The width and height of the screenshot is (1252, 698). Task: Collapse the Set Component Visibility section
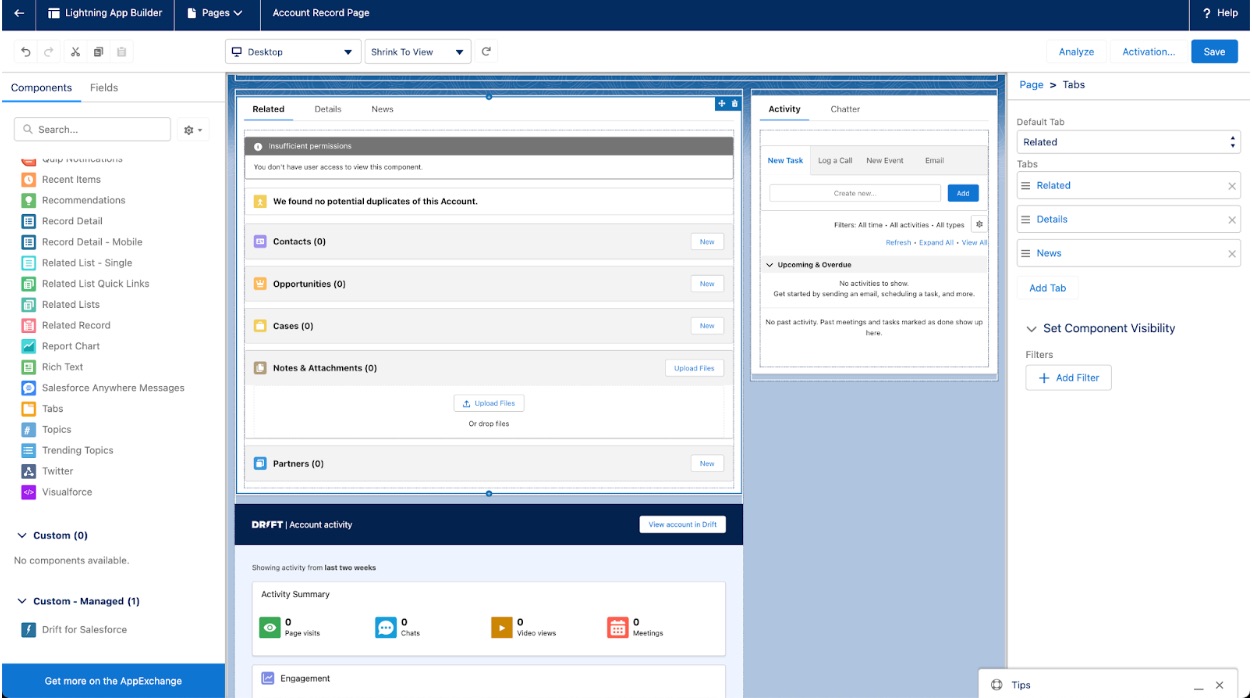point(1031,329)
